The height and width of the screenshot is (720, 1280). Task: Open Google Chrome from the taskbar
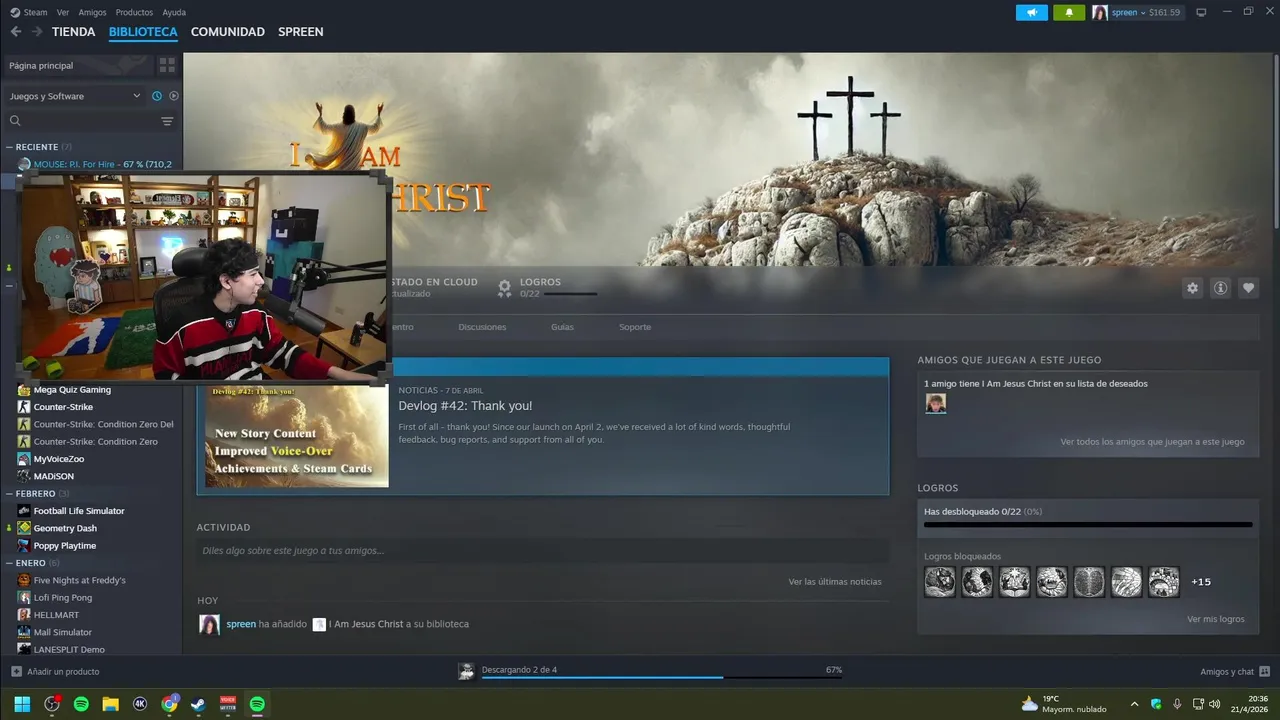[x=169, y=704]
